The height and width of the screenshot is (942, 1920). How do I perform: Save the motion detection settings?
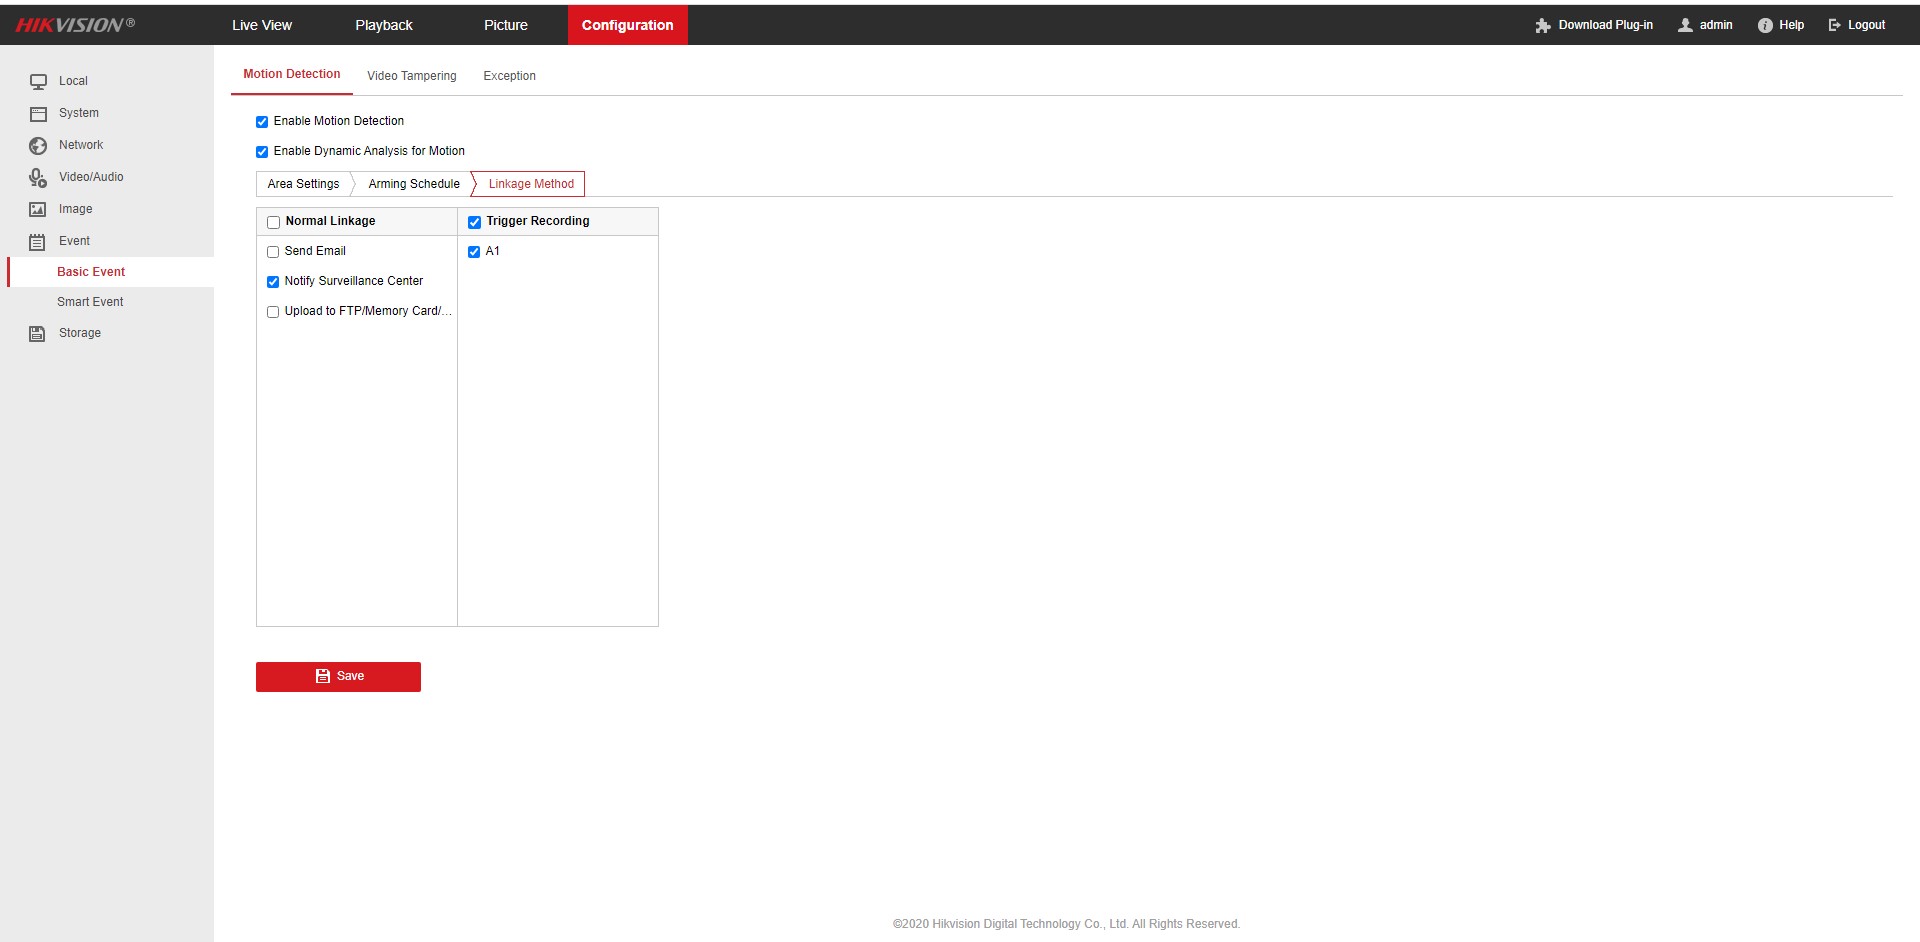(338, 677)
